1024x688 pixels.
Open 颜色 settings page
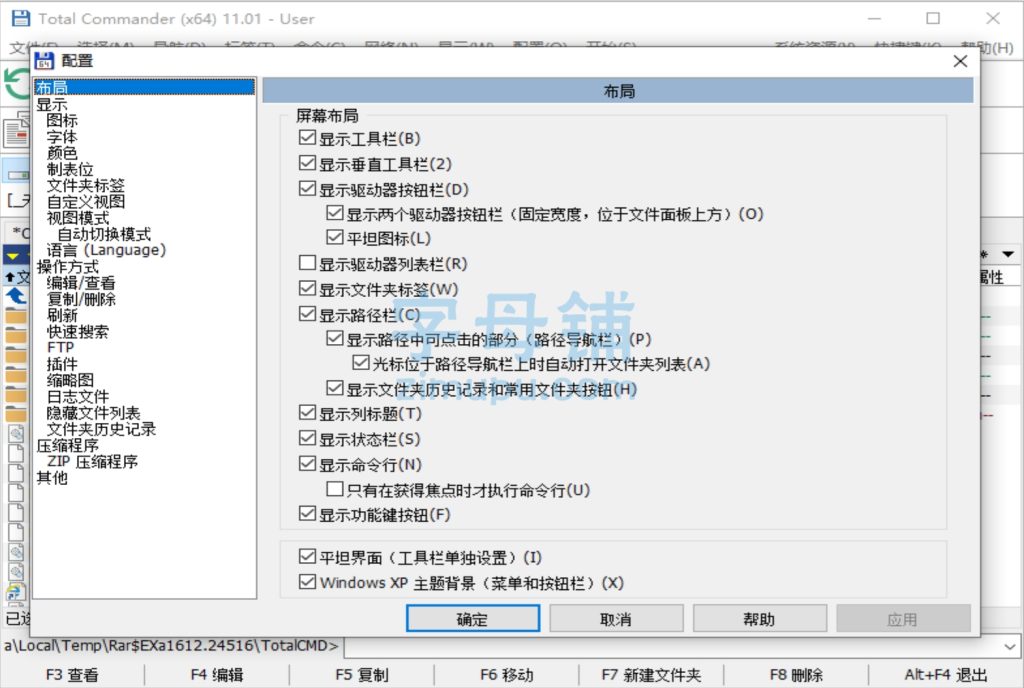click(62, 153)
